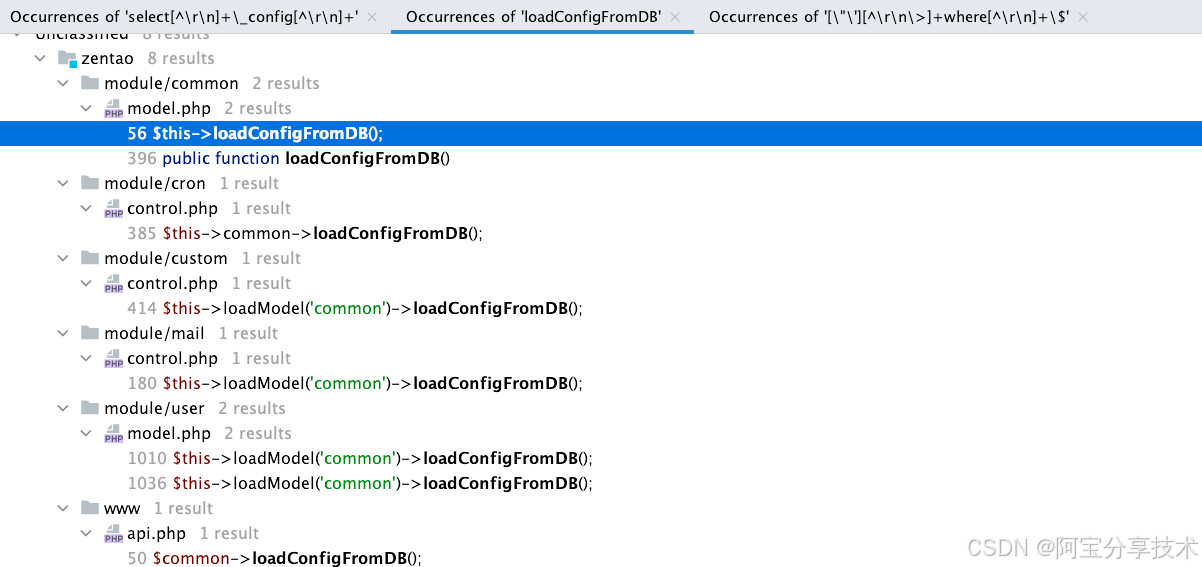Switch to the 'select..._config' occurrences tab
1202x567 pixels.
184,17
